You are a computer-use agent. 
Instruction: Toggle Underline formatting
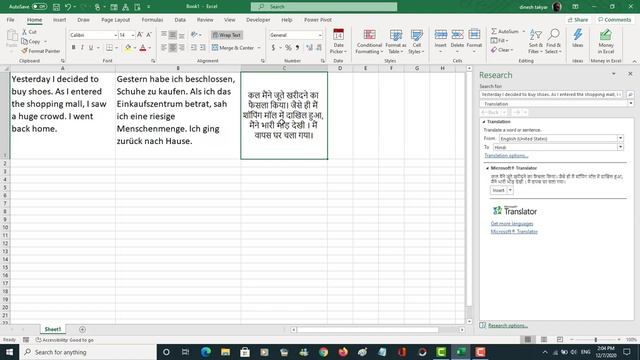pyautogui.click(x=91, y=48)
